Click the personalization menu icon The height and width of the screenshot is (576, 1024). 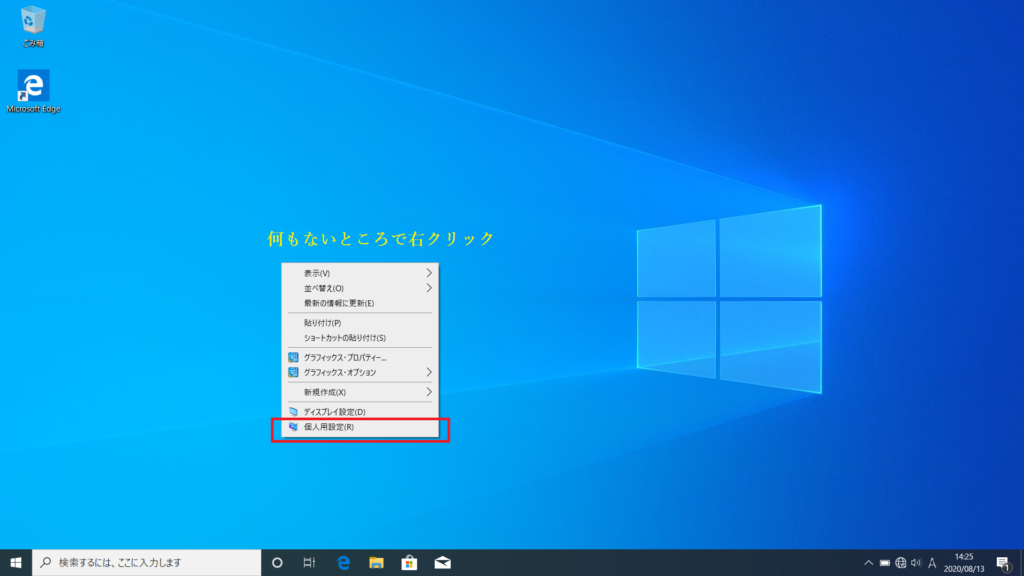(293, 427)
